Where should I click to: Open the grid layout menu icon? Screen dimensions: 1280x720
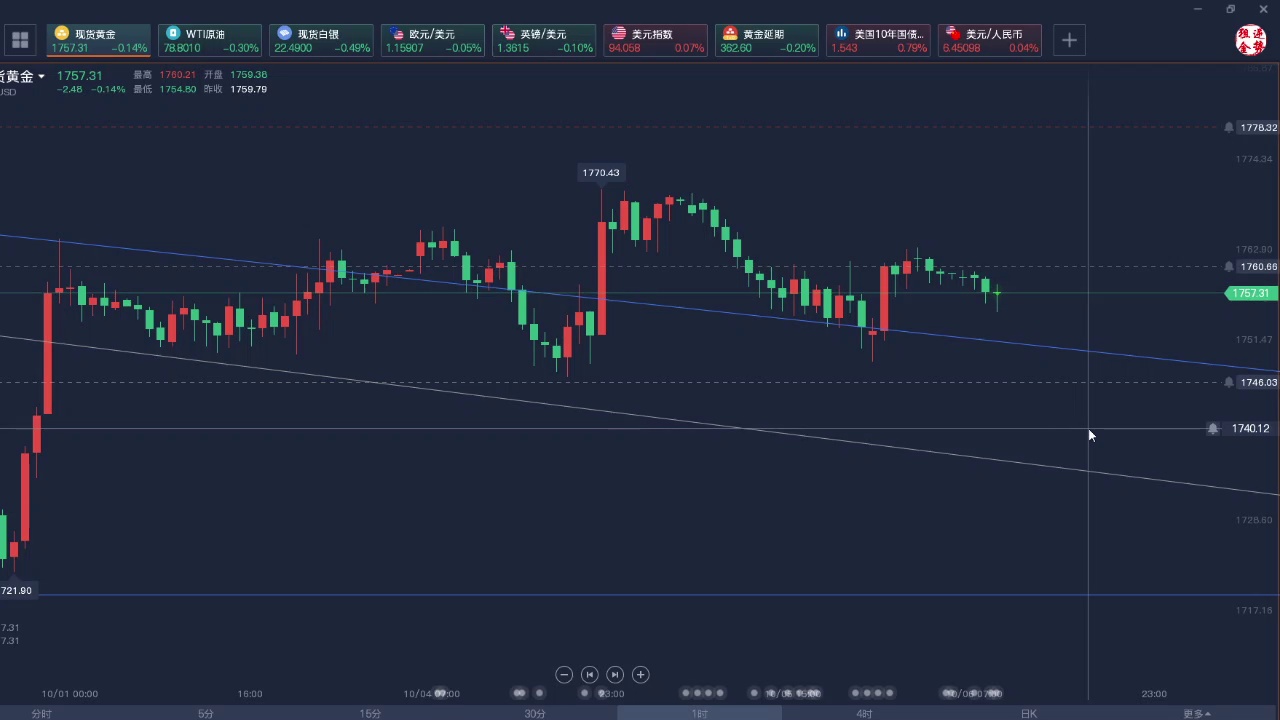point(20,41)
